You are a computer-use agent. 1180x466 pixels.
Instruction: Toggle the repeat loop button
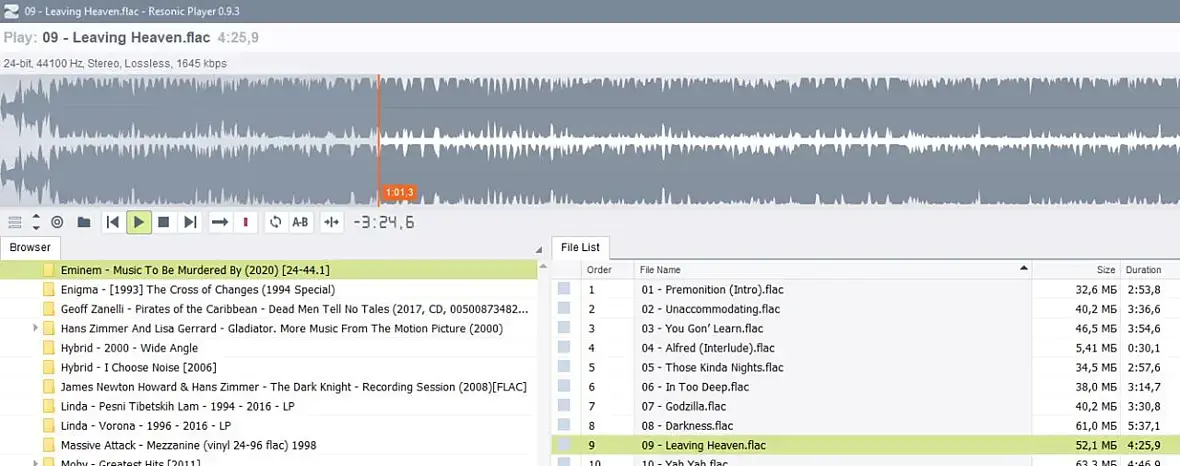tap(275, 222)
